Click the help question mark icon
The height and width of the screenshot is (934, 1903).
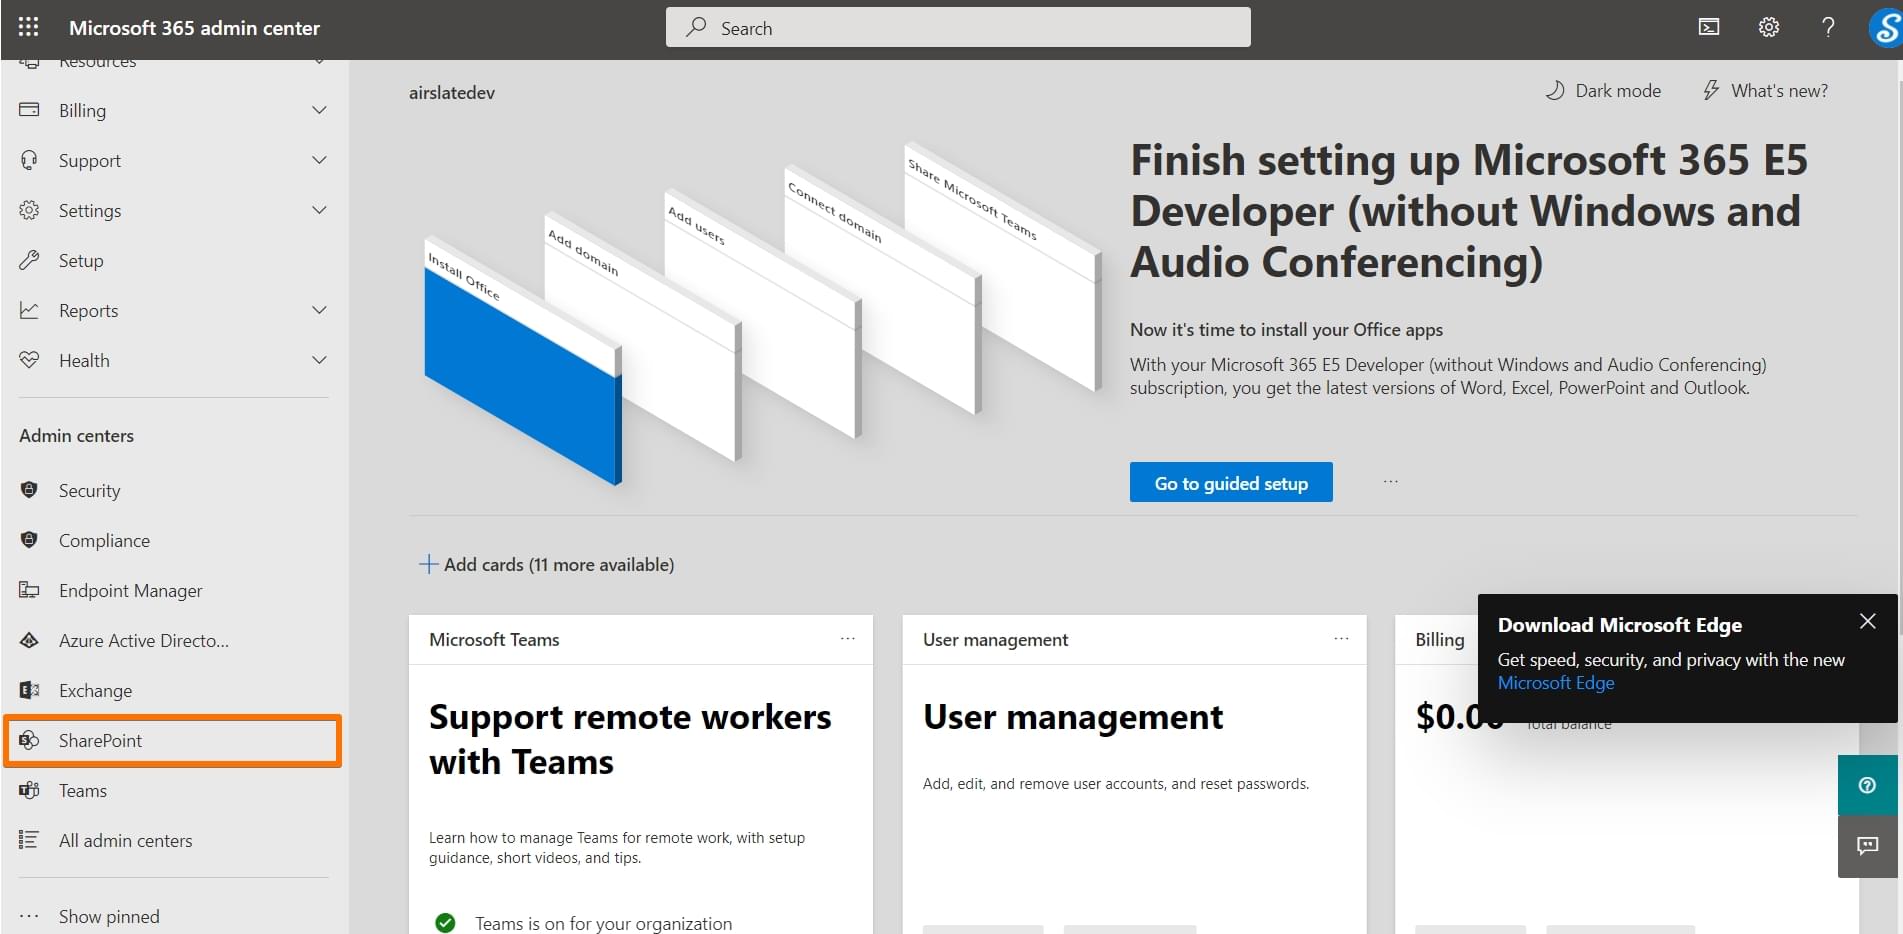pos(1828,27)
